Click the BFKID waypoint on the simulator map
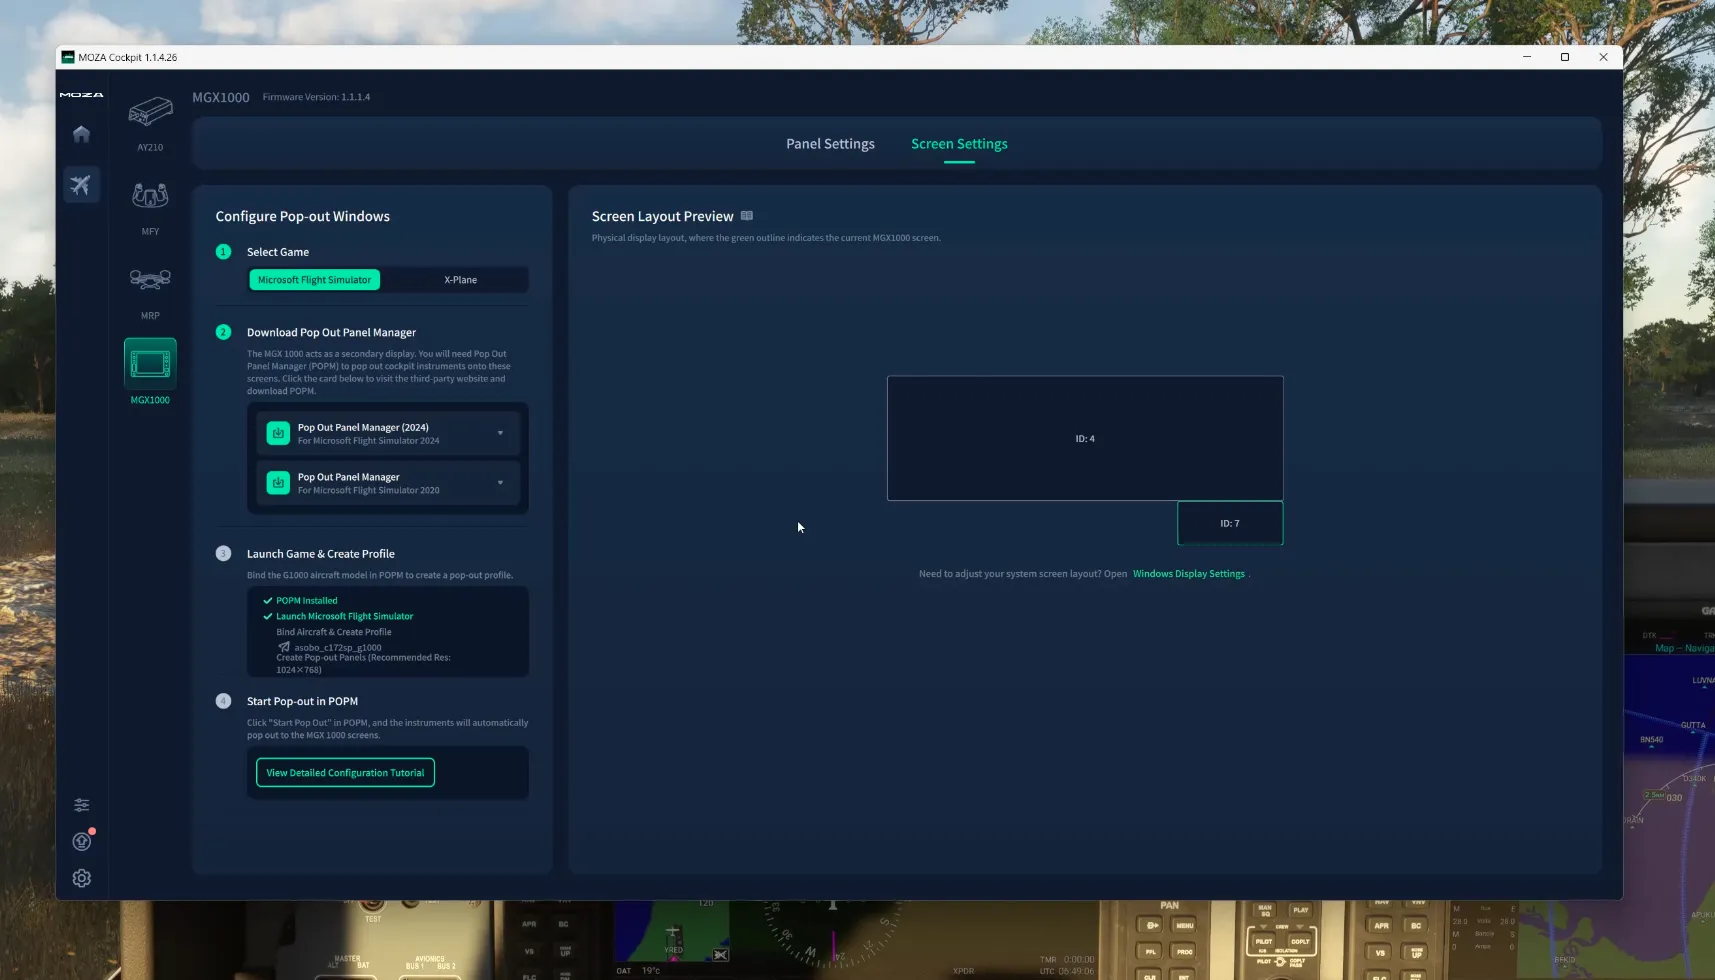The image size is (1715, 980). pyautogui.click(x=1565, y=959)
